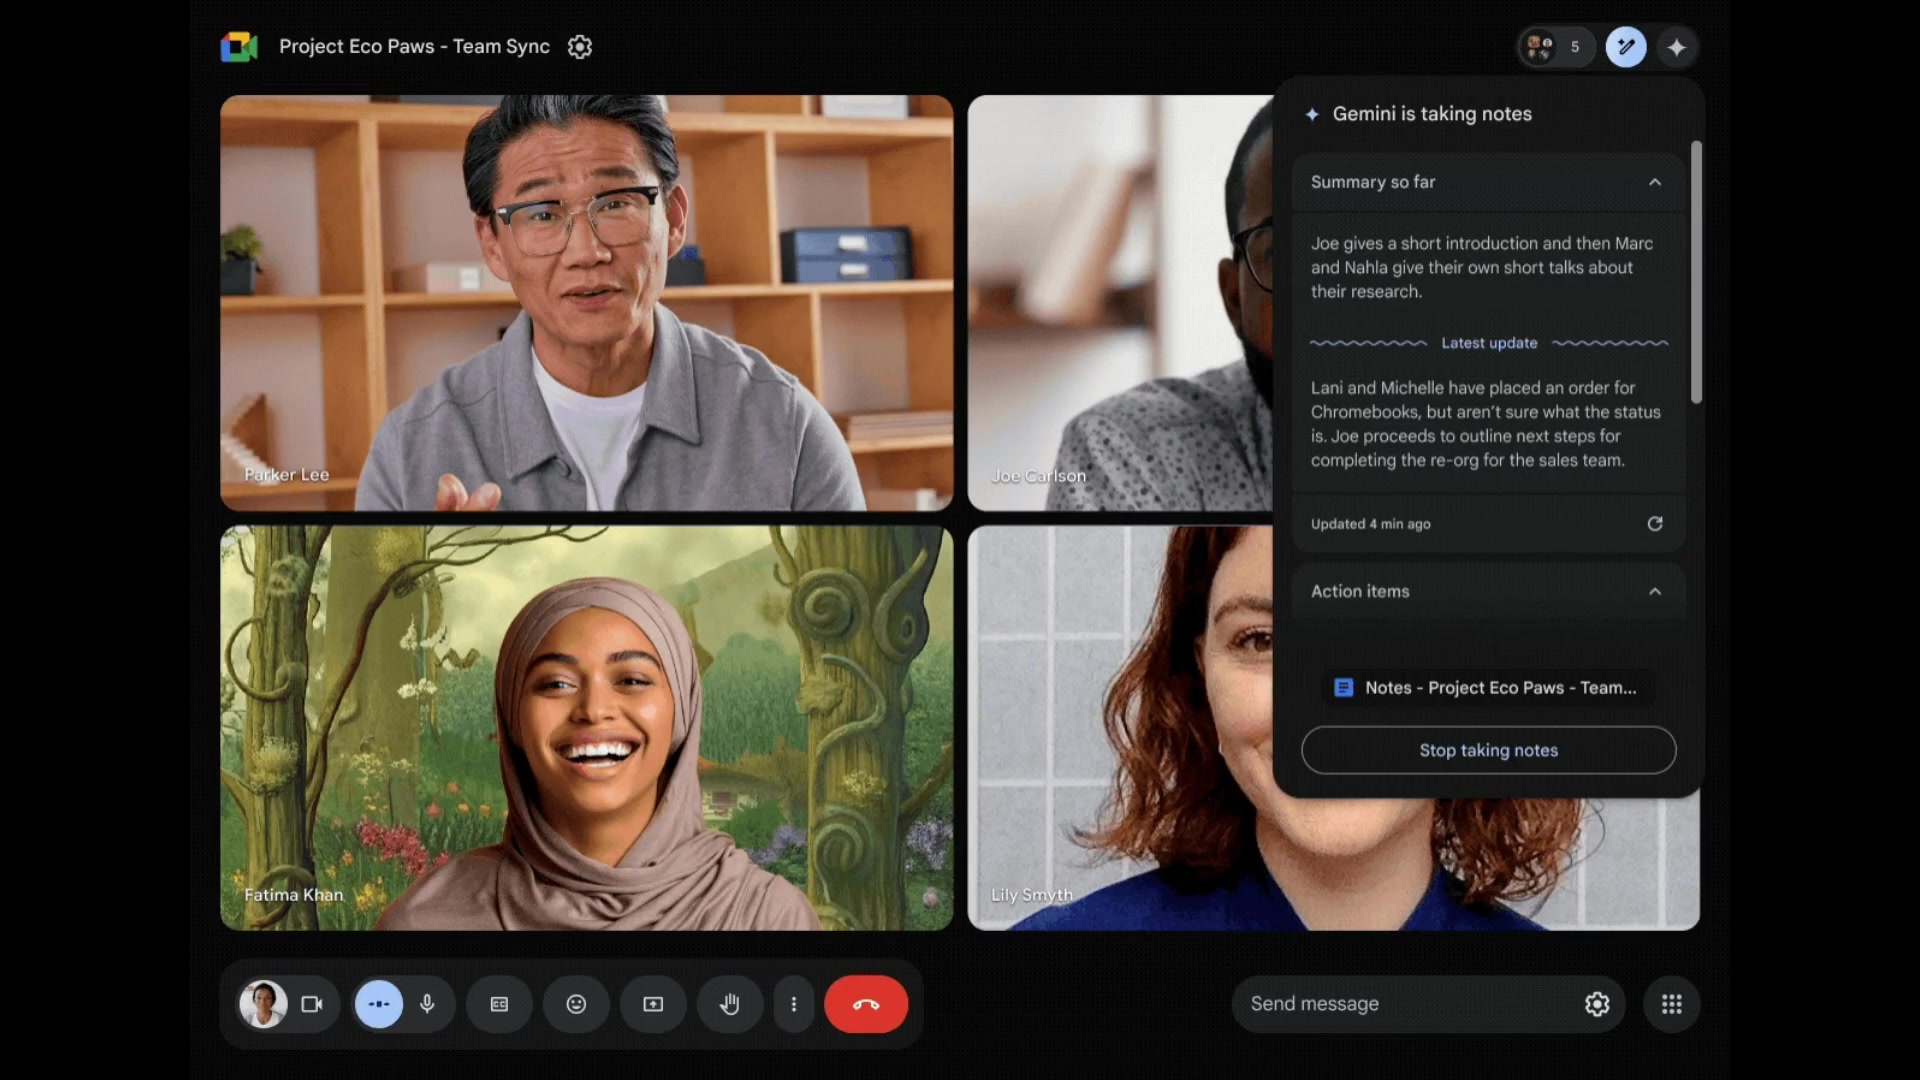Open the emoji reactions picker
The image size is (1920, 1080).
tap(576, 1004)
